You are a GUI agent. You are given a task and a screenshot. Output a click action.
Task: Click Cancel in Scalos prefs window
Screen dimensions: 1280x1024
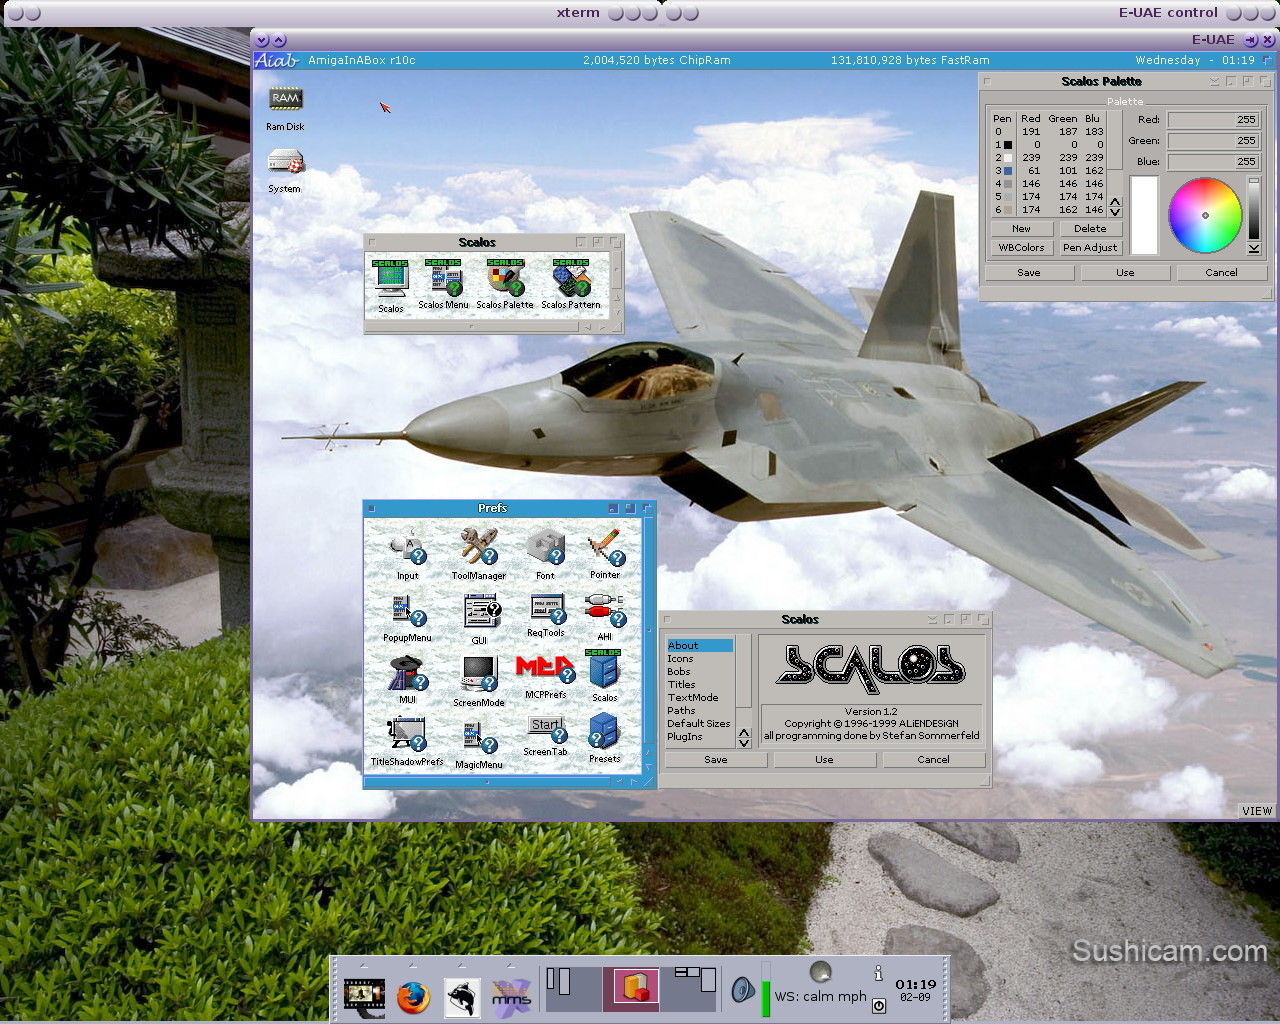[933, 760]
